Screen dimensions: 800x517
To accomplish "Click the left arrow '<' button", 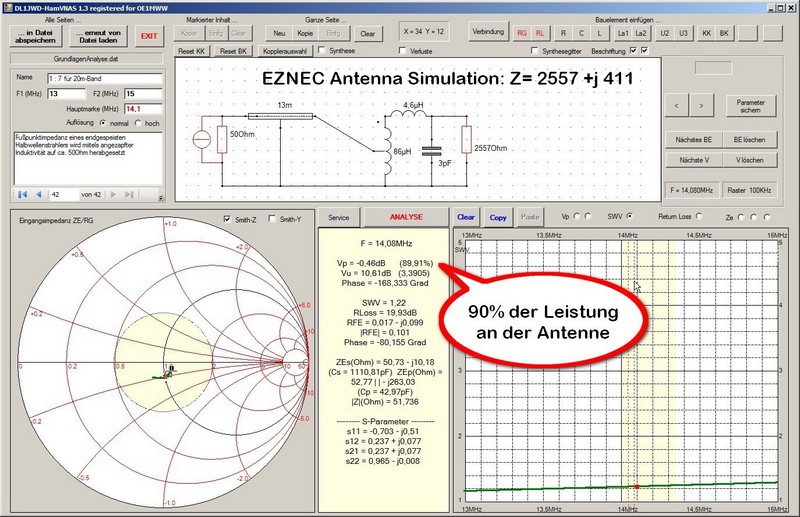I will click(677, 106).
